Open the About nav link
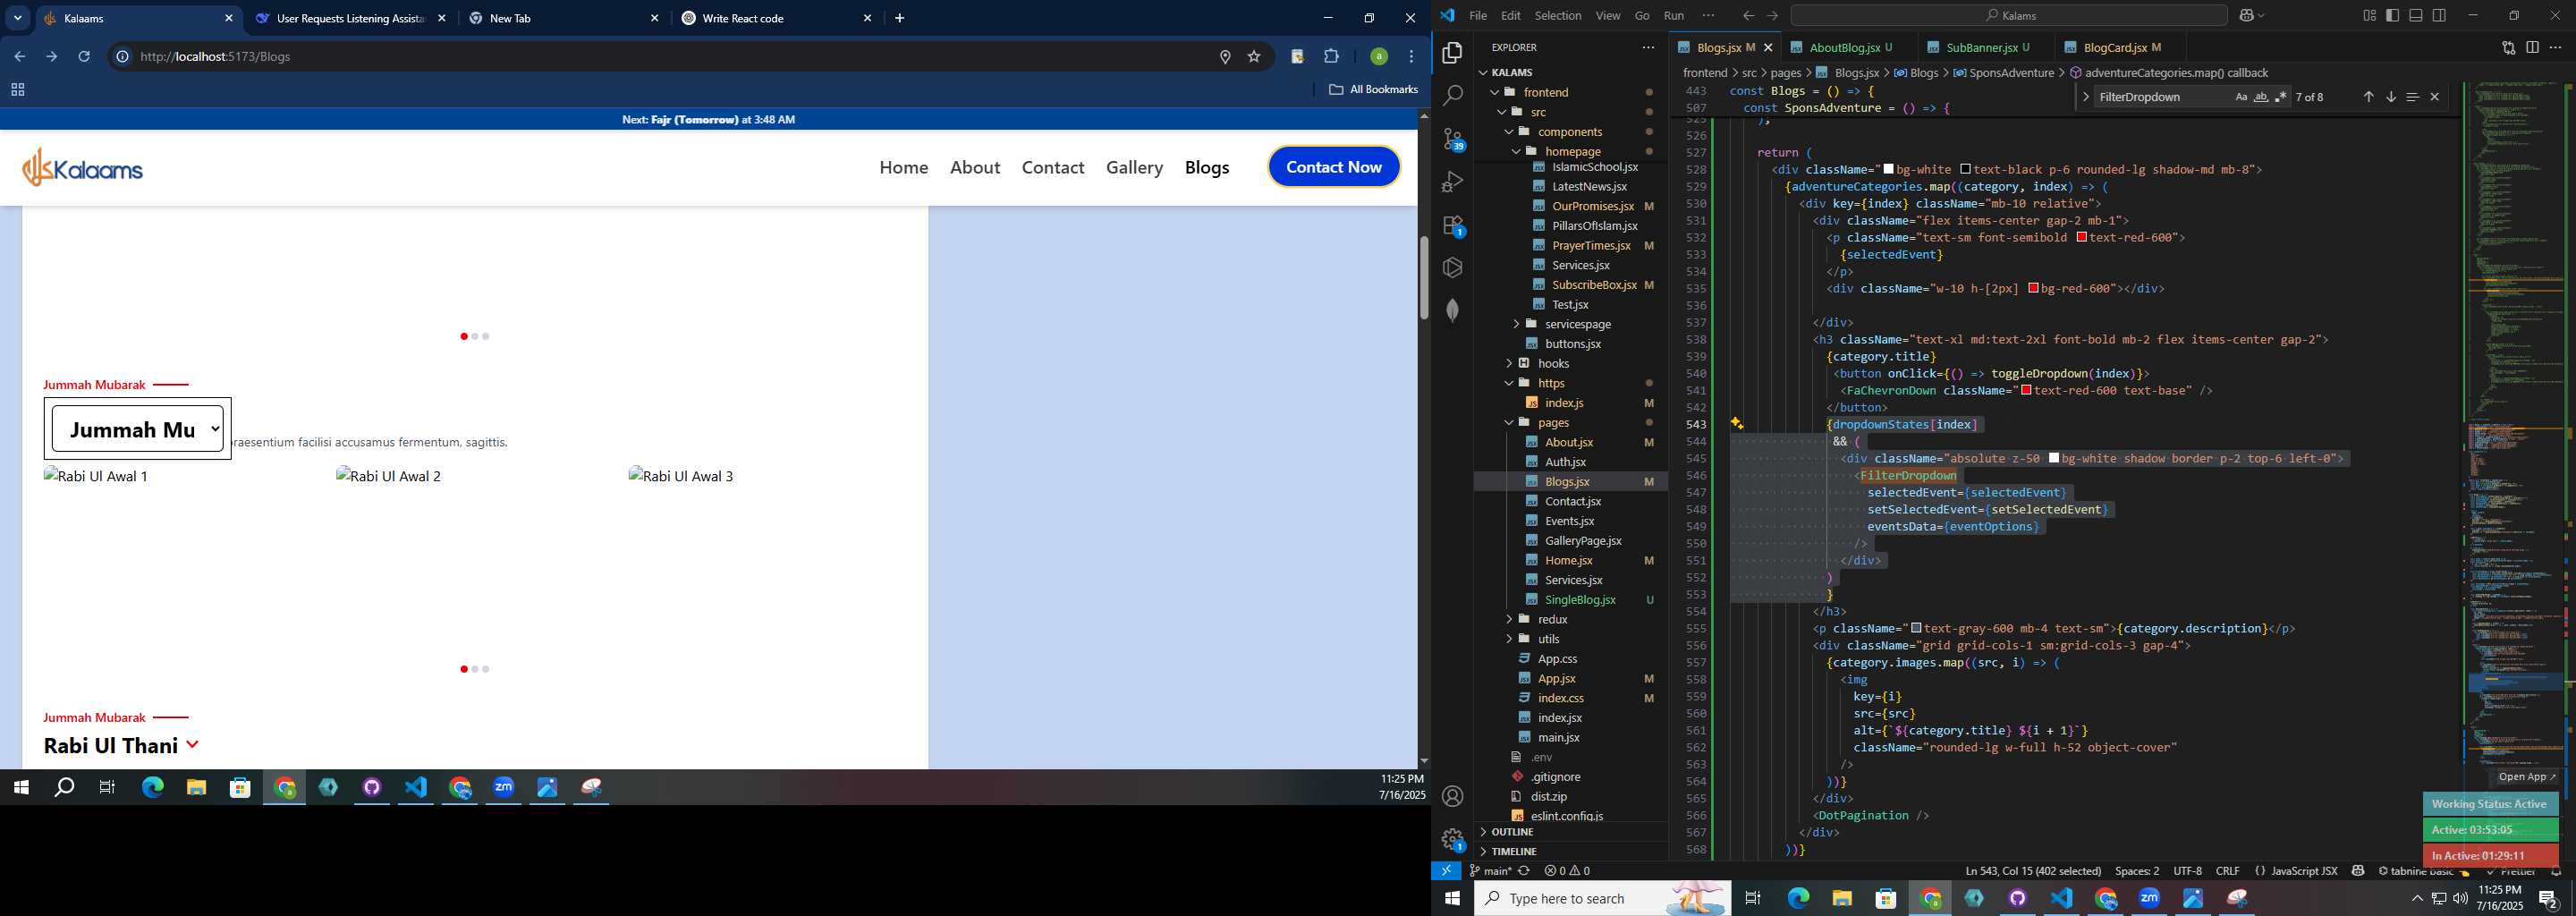Screen dimensions: 2576x916 pyautogui.click(x=975, y=167)
